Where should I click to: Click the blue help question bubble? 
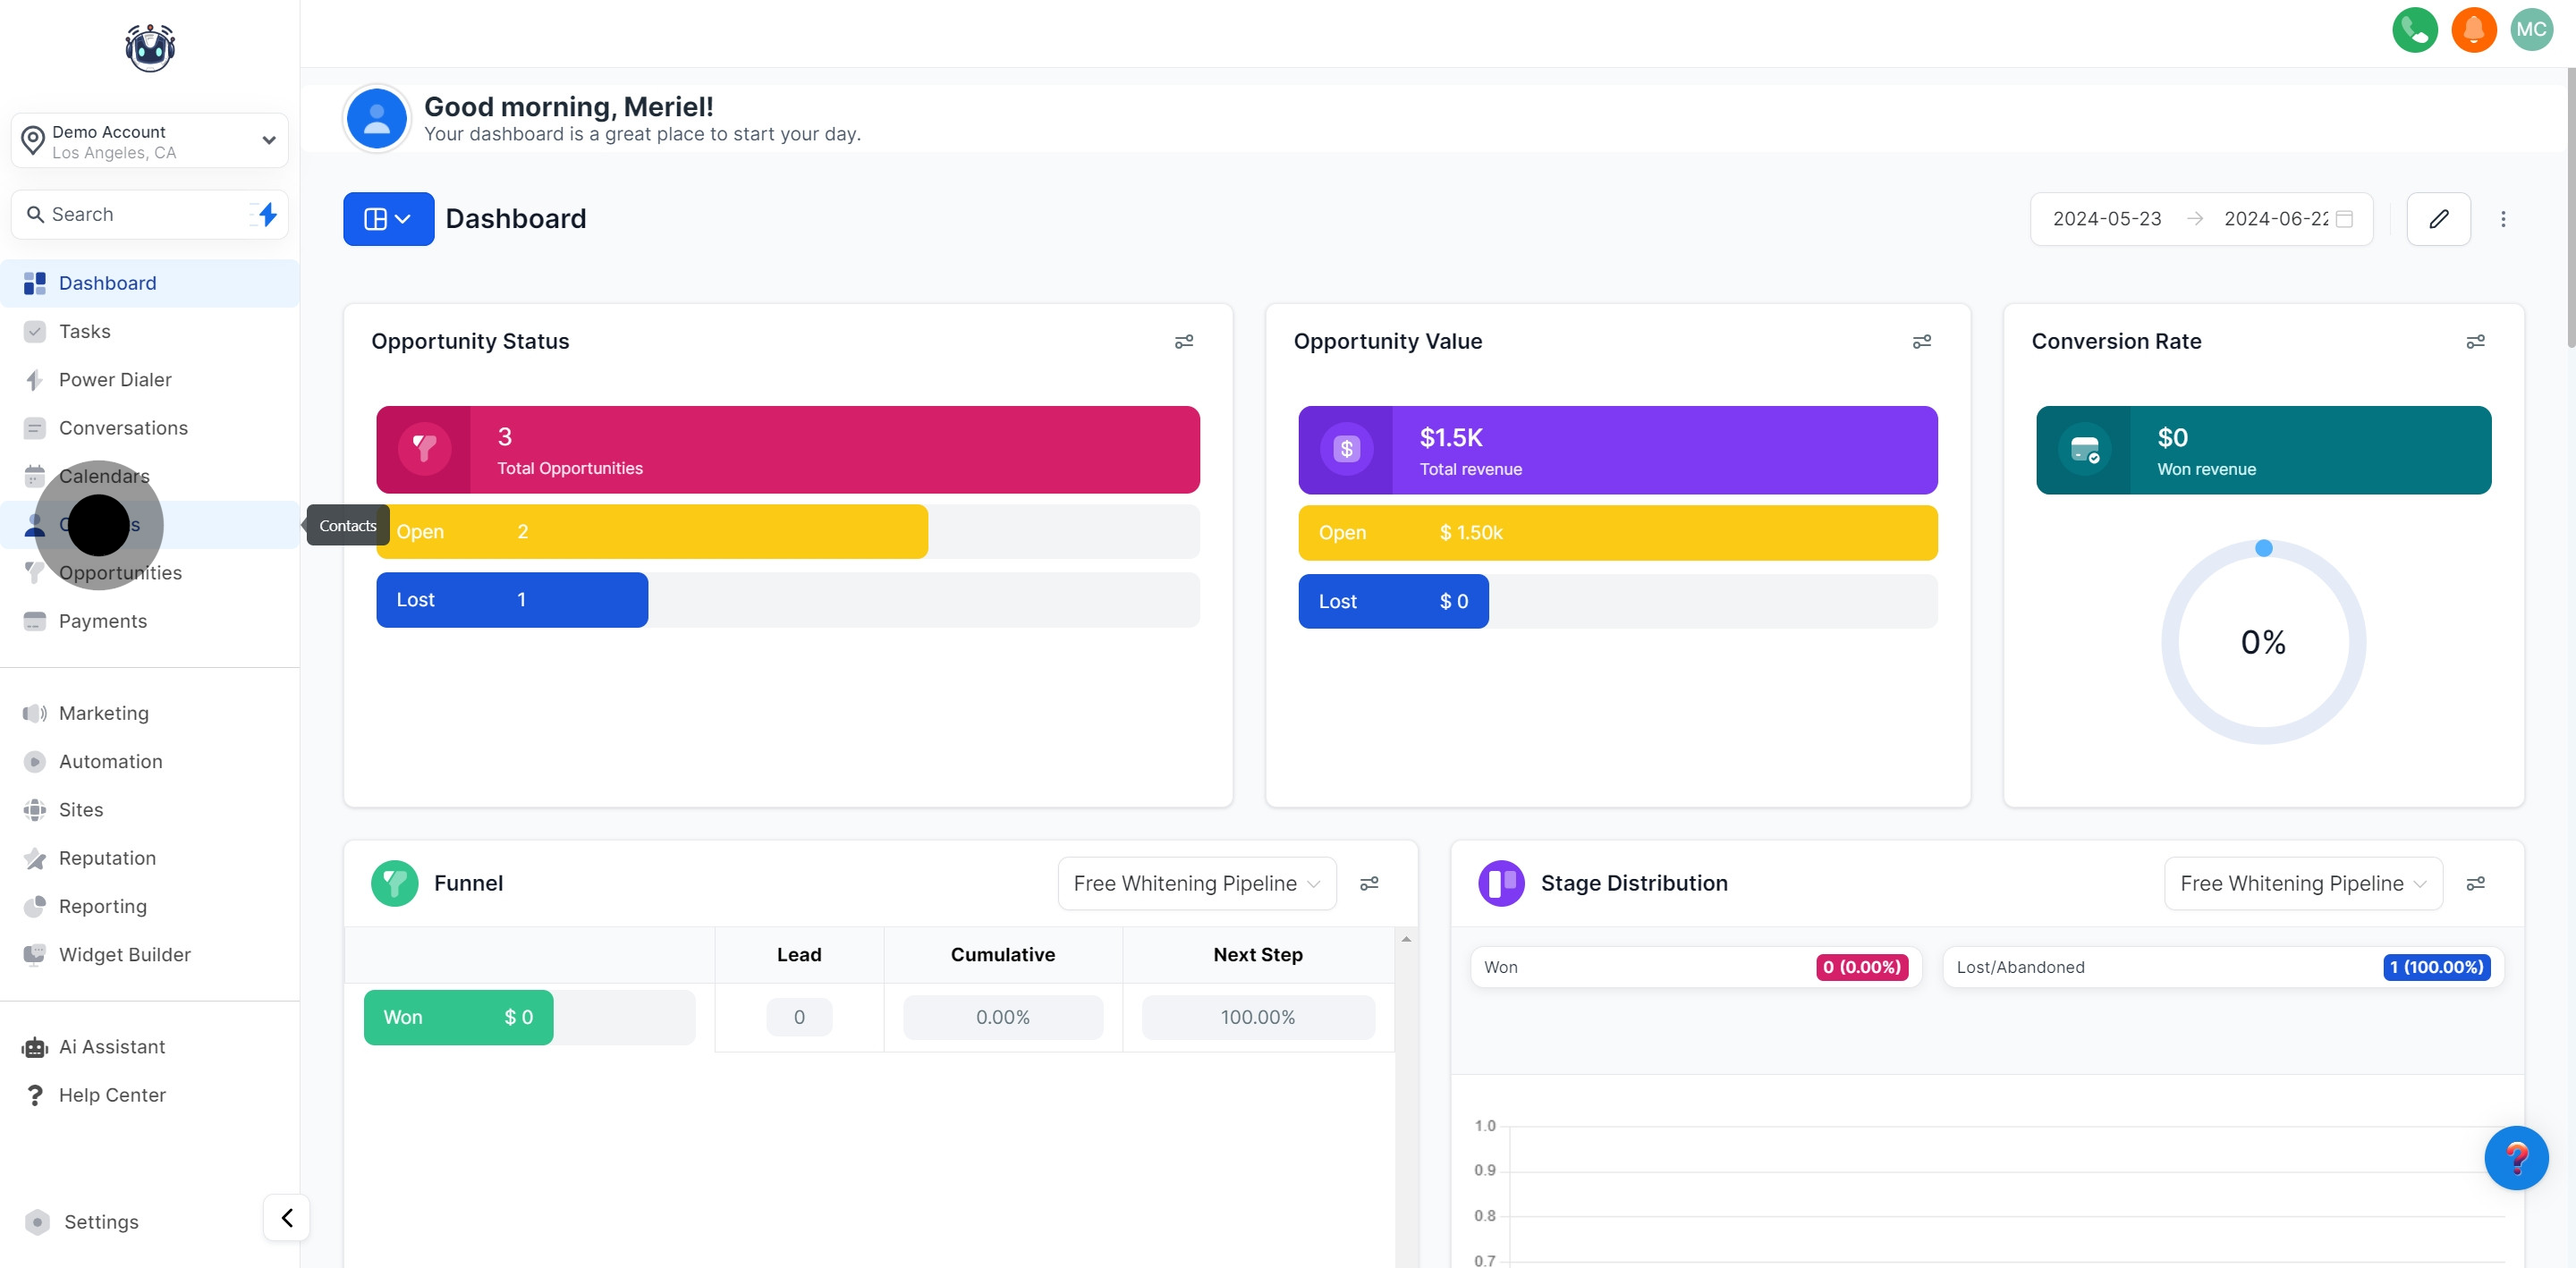pyautogui.click(x=2515, y=1158)
